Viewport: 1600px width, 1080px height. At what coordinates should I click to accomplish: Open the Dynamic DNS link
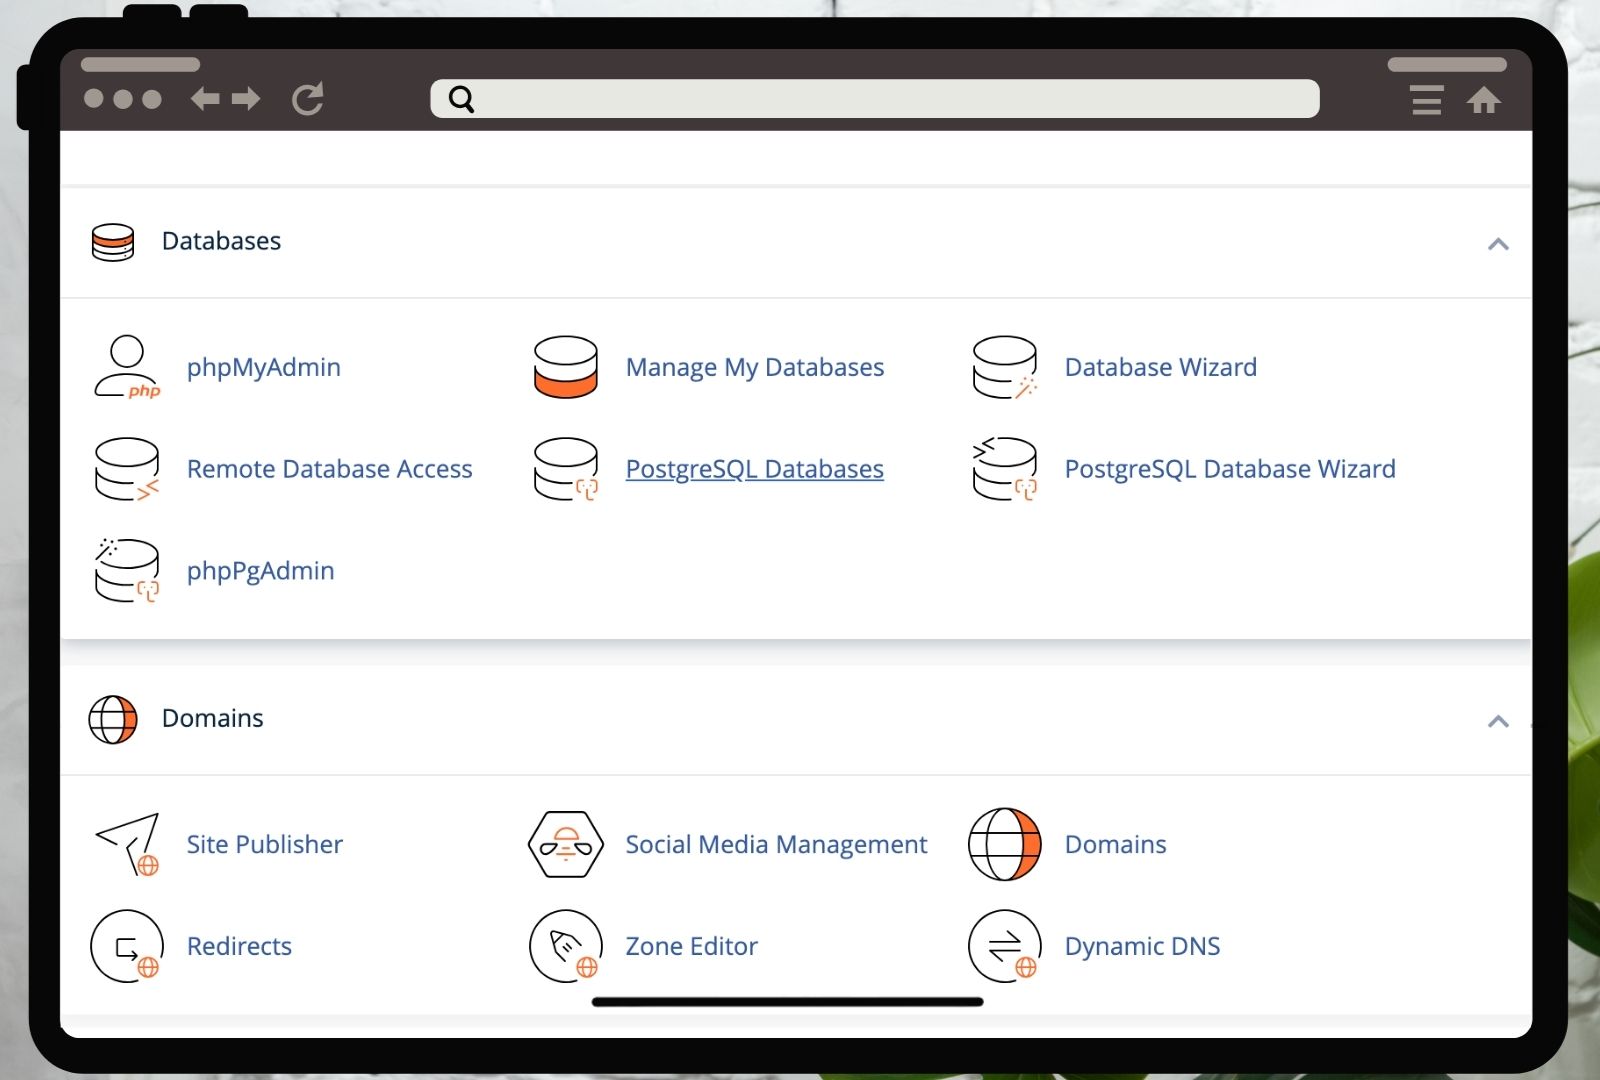tap(1143, 946)
